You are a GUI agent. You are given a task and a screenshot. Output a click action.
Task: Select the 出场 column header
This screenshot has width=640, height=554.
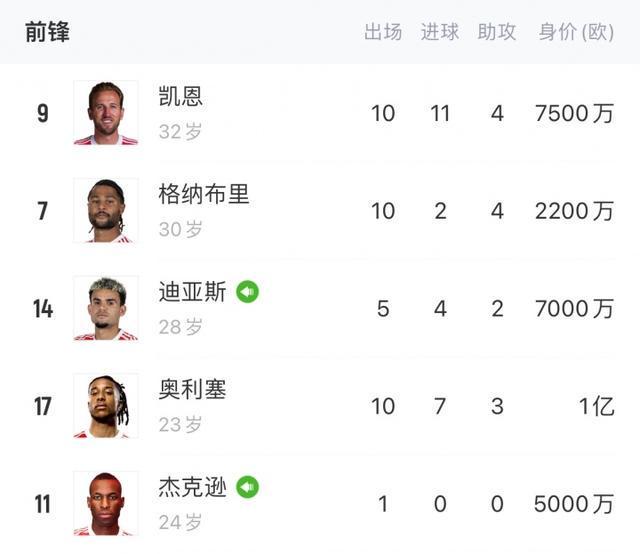[383, 32]
